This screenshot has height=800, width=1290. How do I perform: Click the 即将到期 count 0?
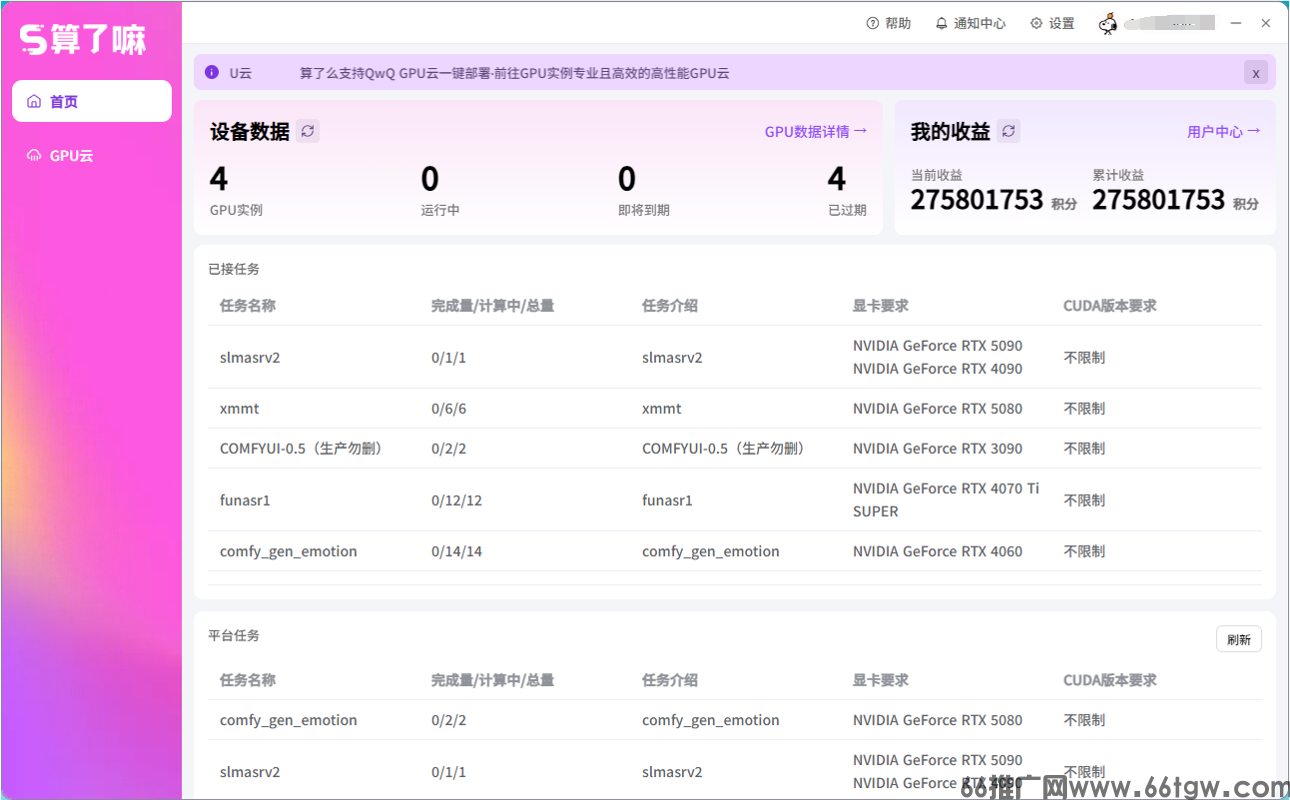pyautogui.click(x=627, y=179)
